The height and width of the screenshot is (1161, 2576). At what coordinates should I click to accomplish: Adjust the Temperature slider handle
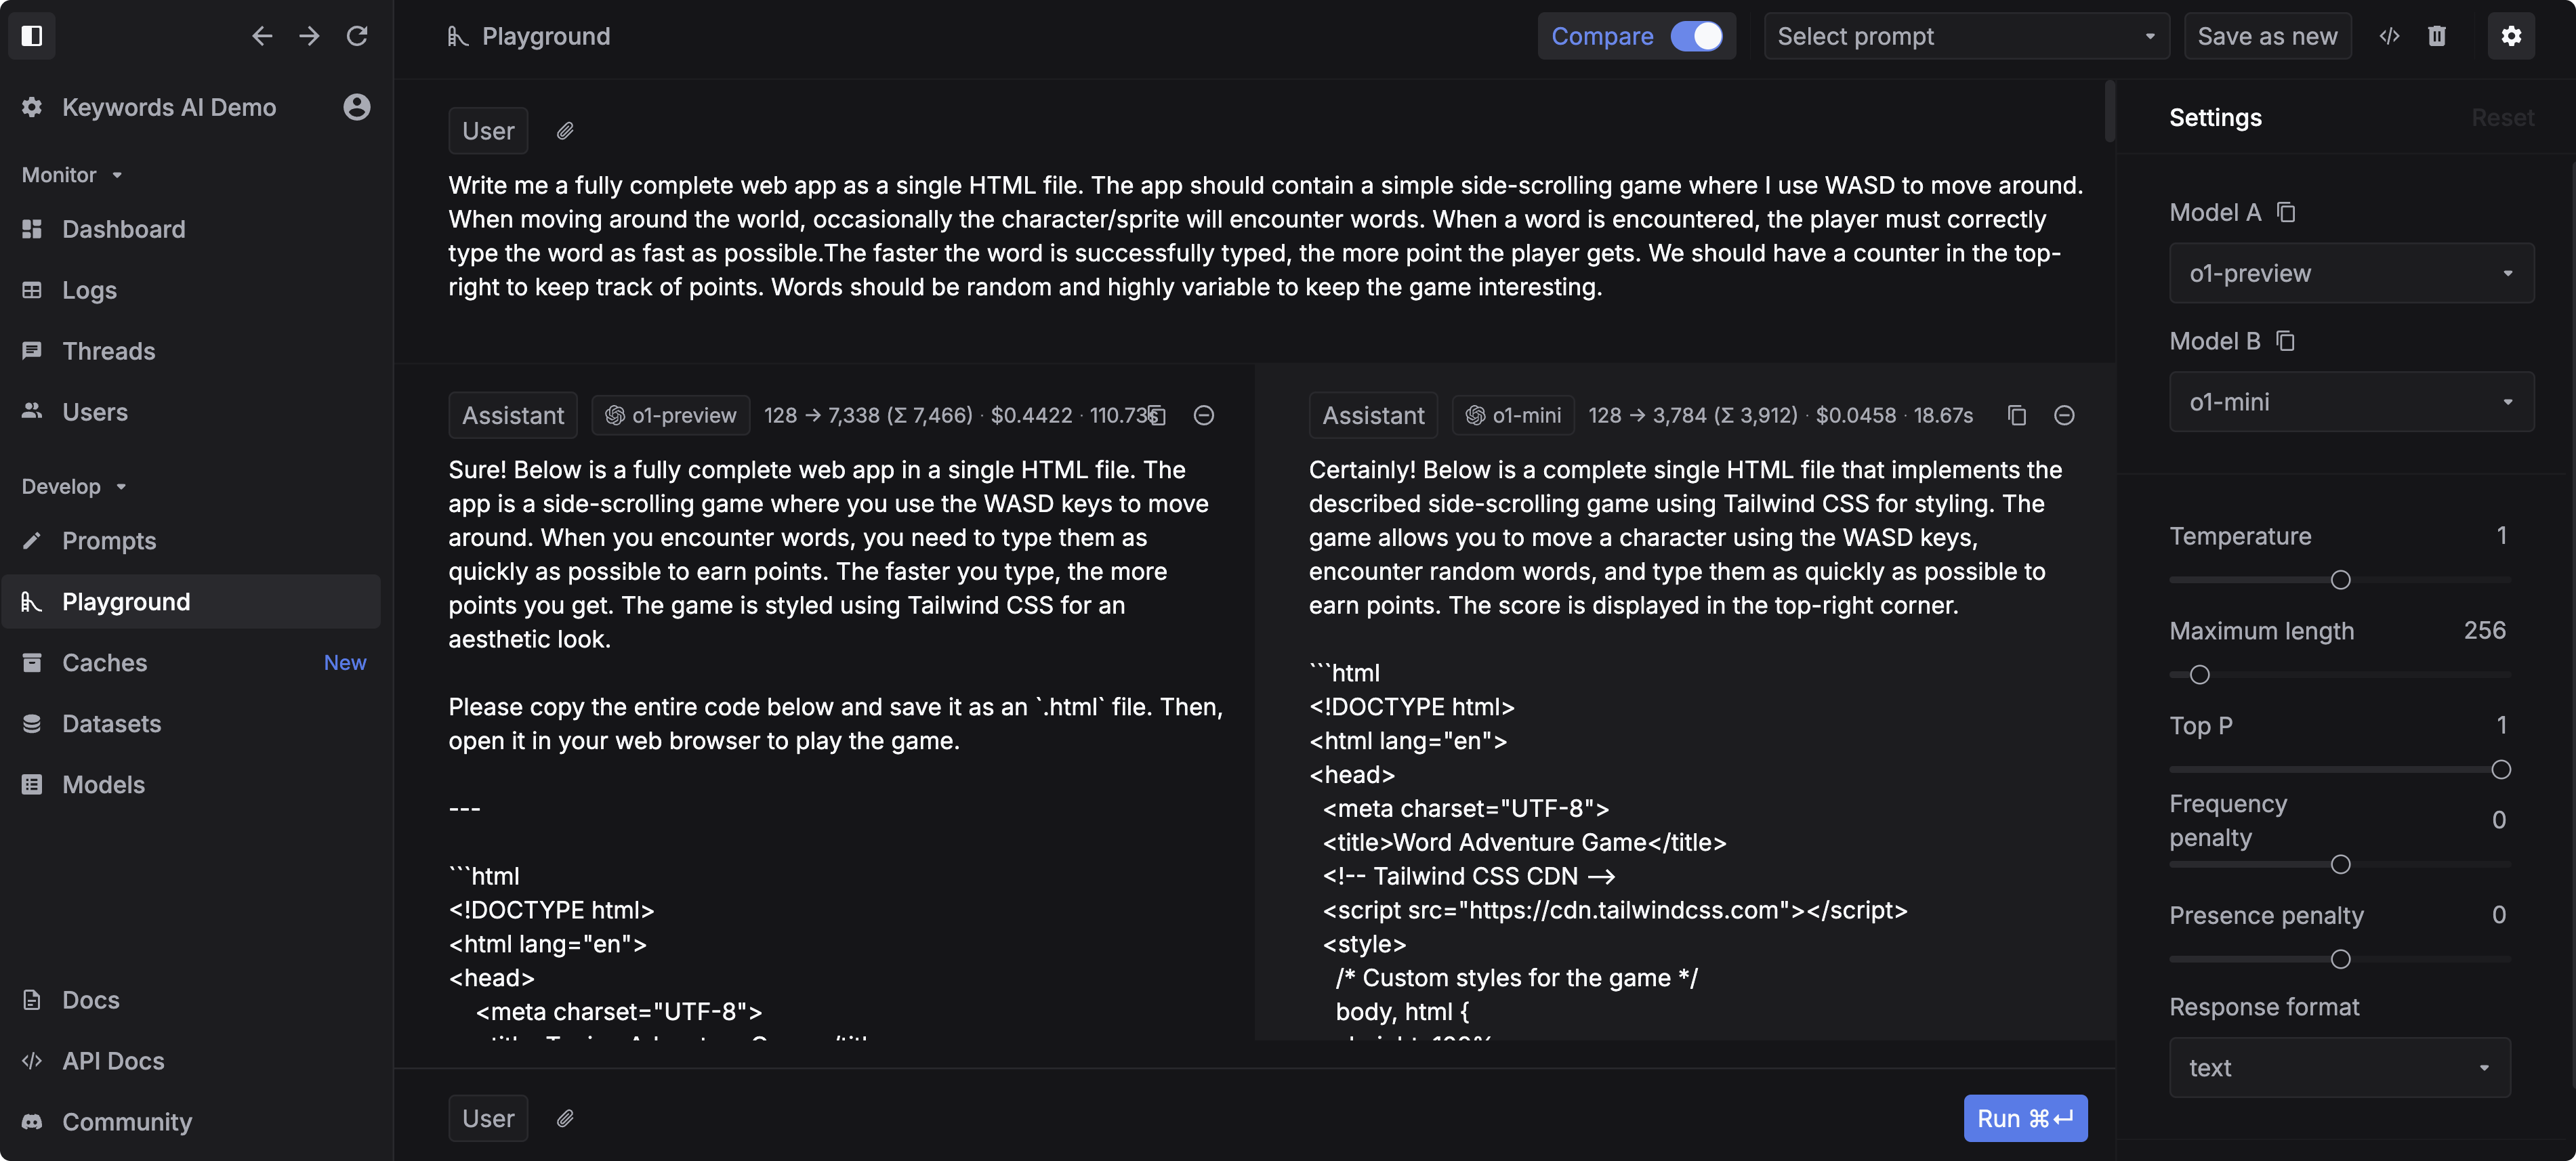click(x=2340, y=580)
